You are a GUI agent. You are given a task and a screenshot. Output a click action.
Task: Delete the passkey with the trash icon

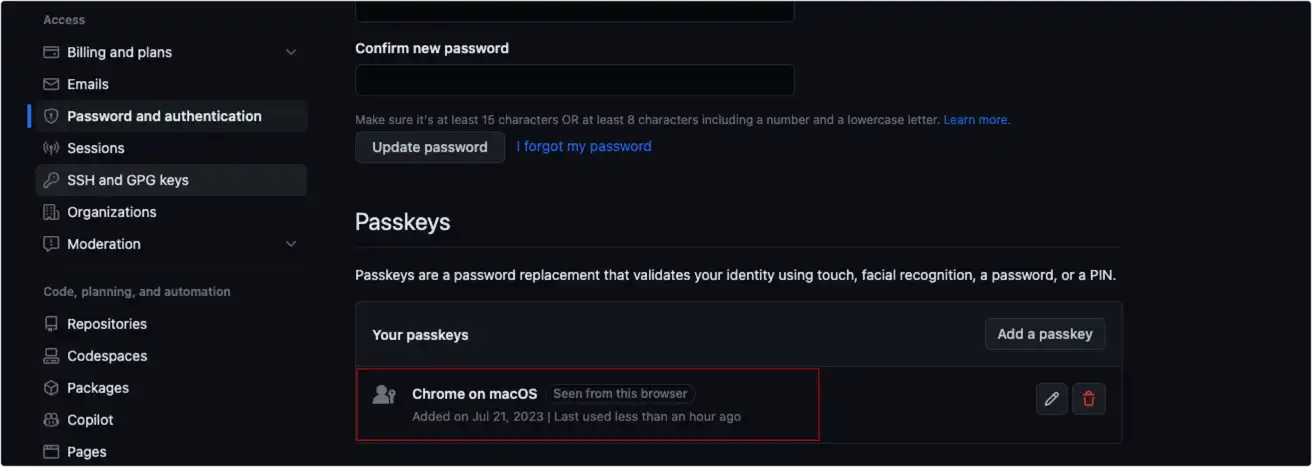pyautogui.click(x=1089, y=399)
